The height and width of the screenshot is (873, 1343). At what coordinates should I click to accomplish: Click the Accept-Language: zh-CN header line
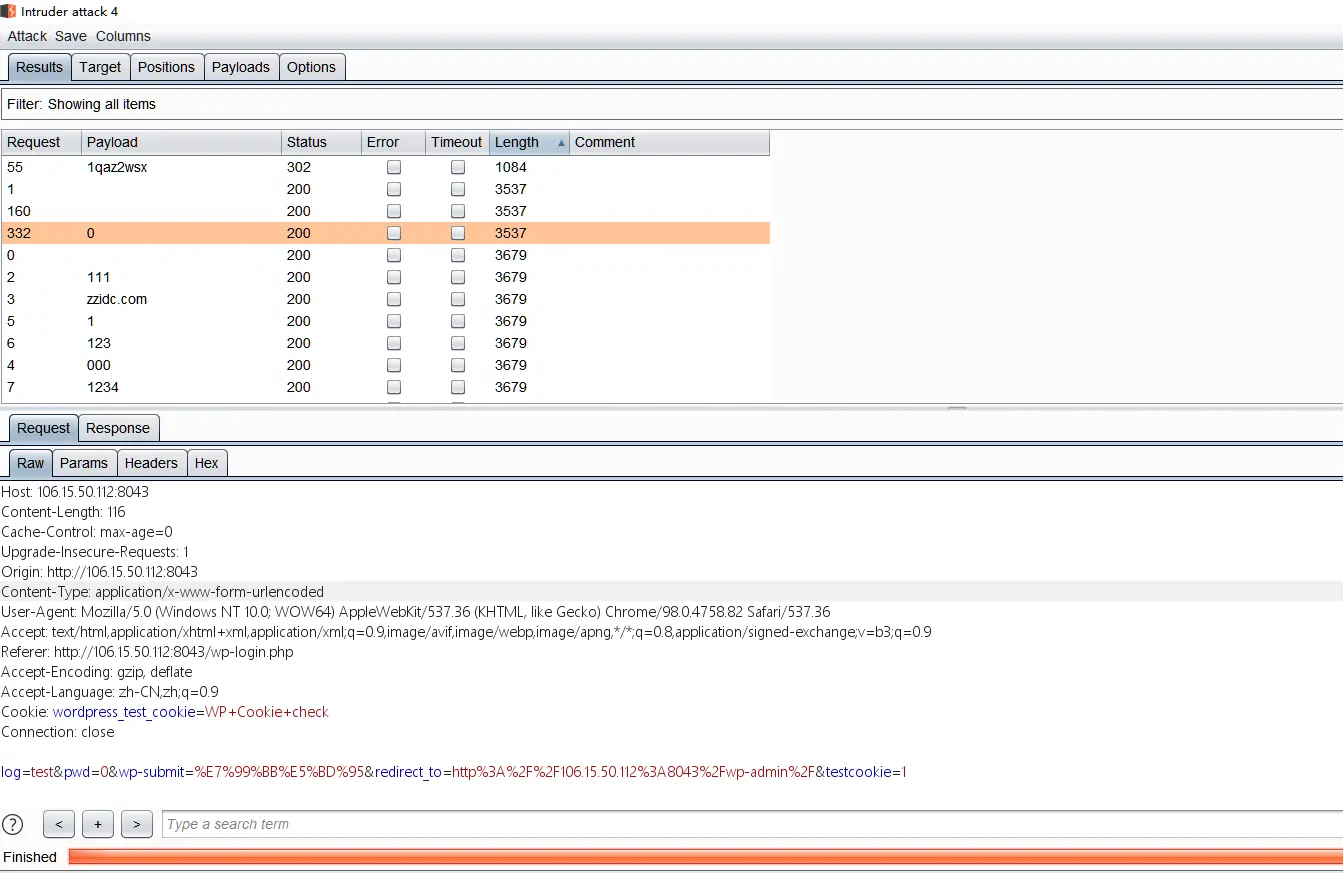(110, 692)
